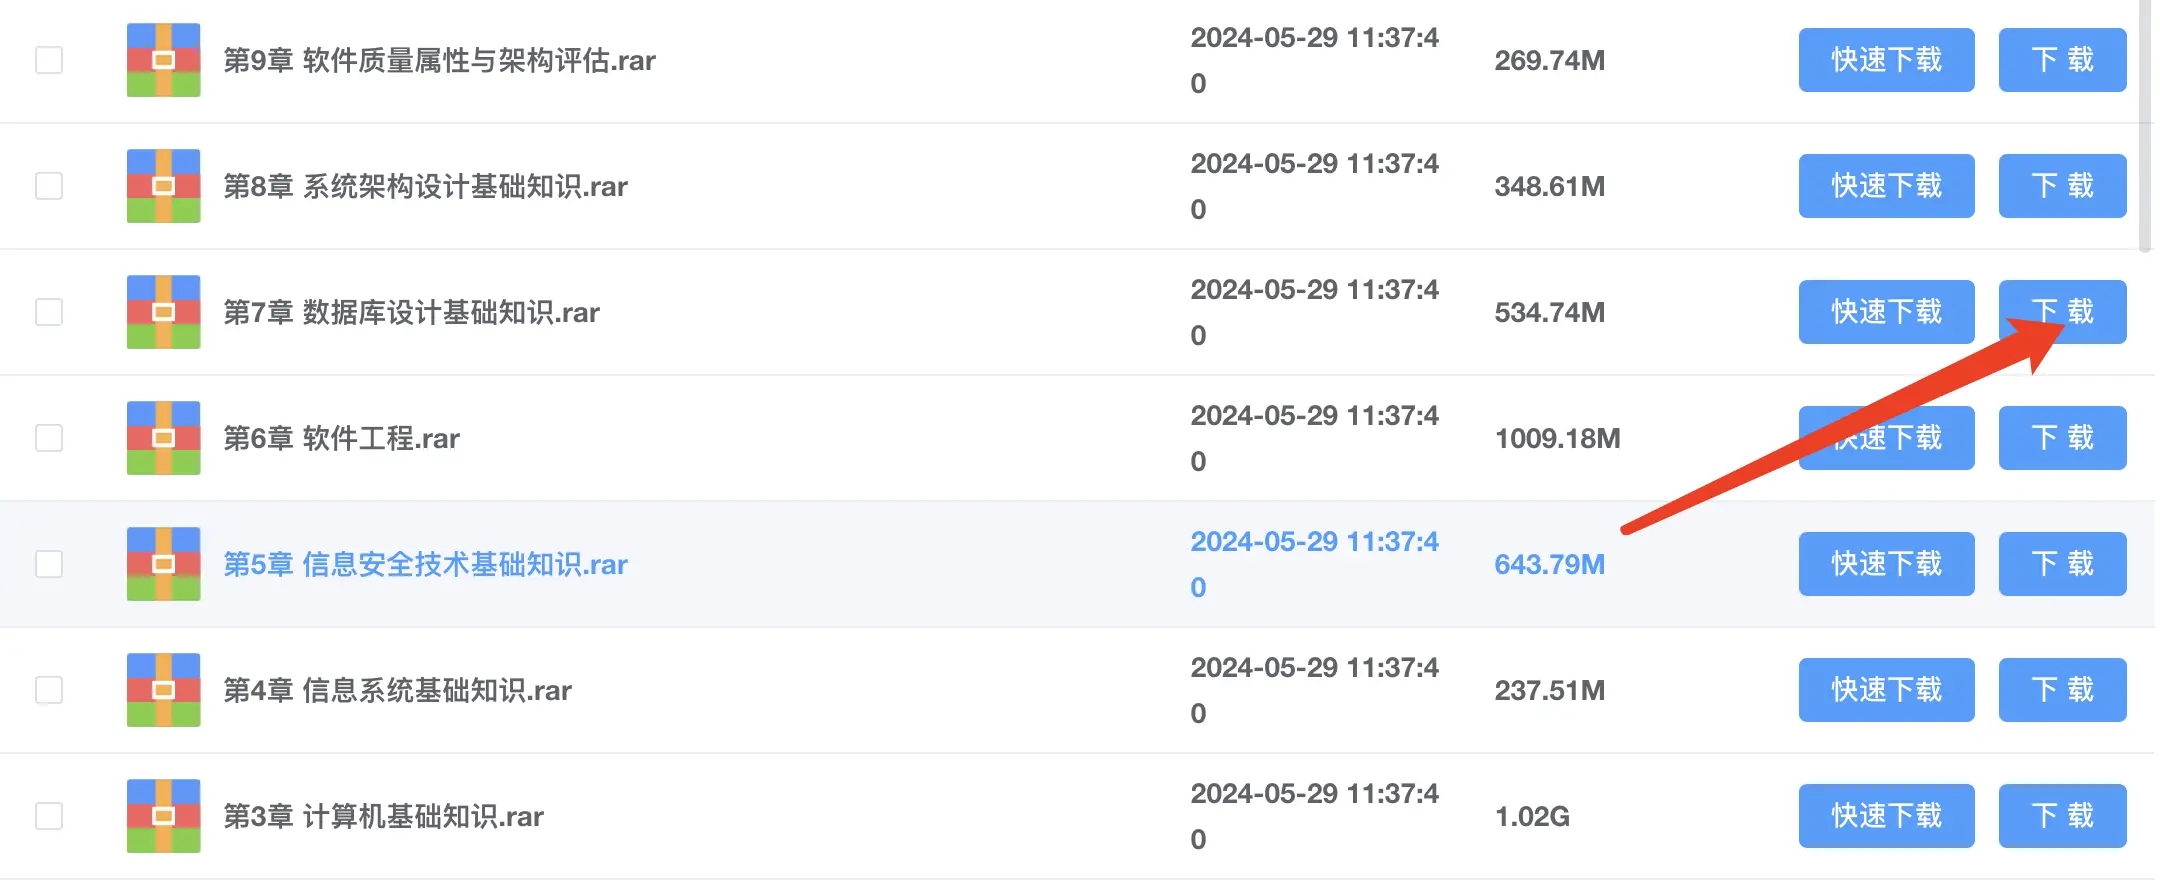Click the RAR archive icon for 第5章
Screen dimensions: 2160x886
click(163, 564)
